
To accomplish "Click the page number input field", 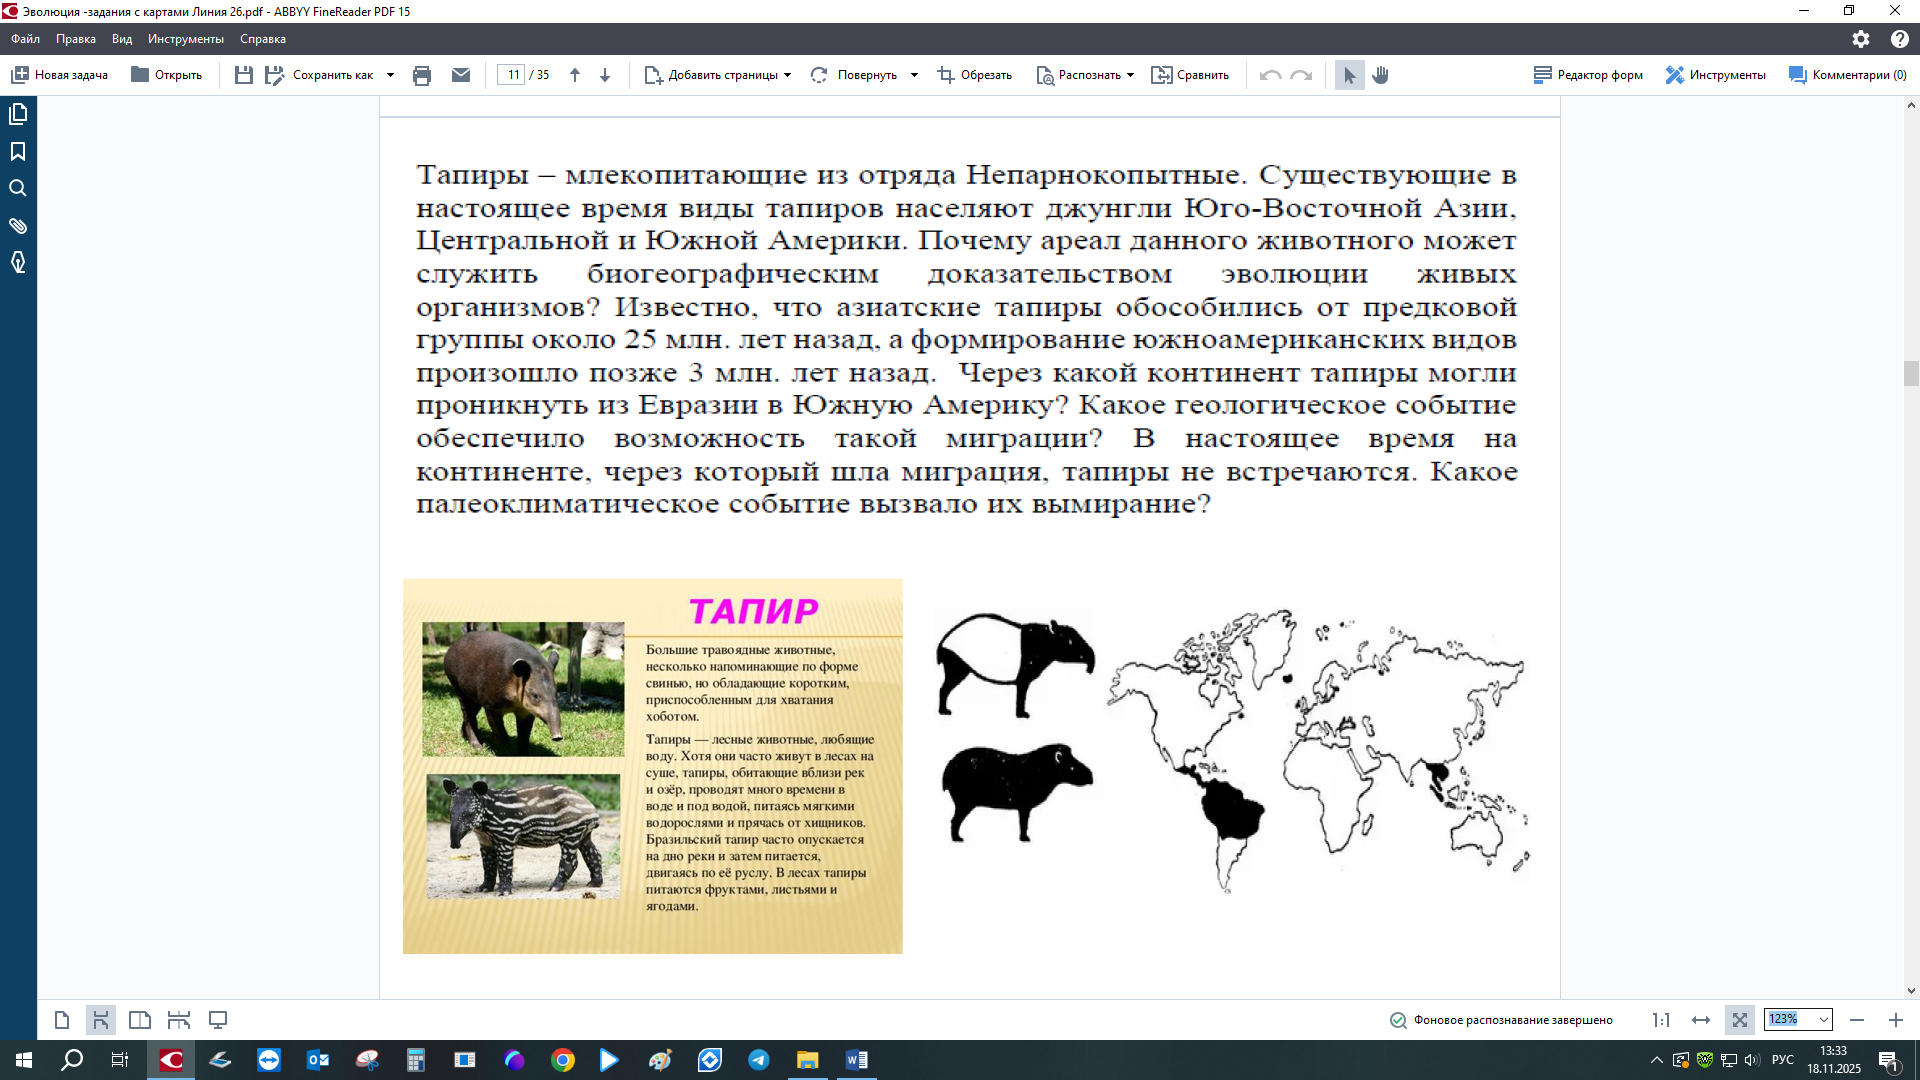I will click(x=512, y=75).
